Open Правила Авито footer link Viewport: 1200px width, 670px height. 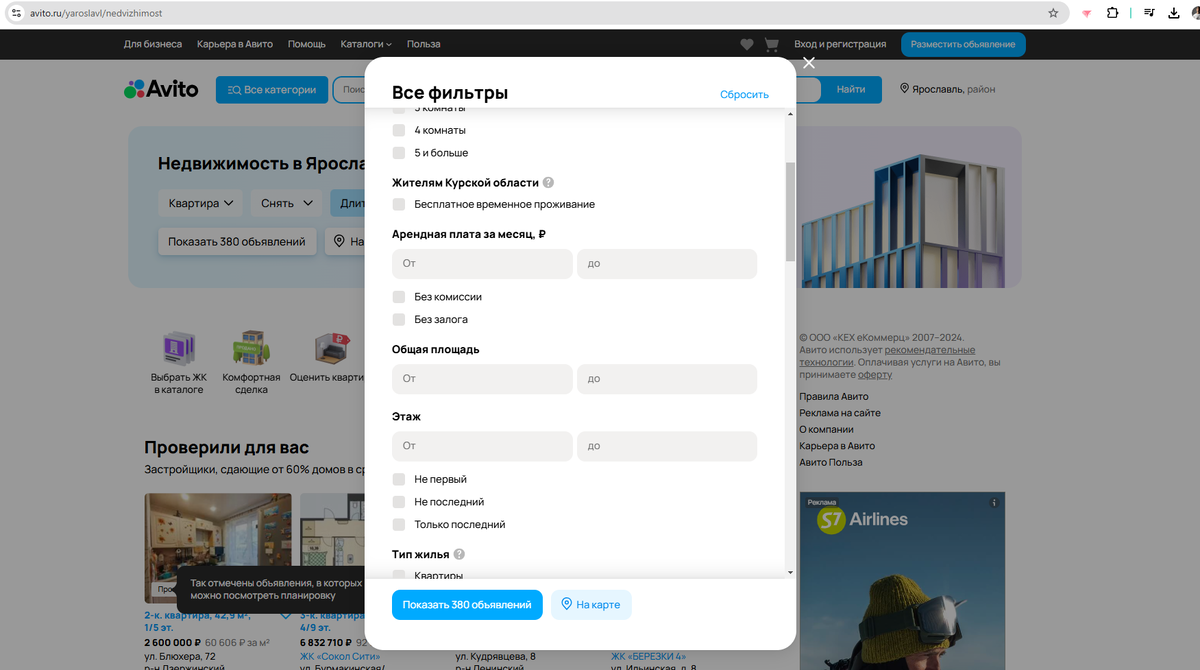(834, 397)
